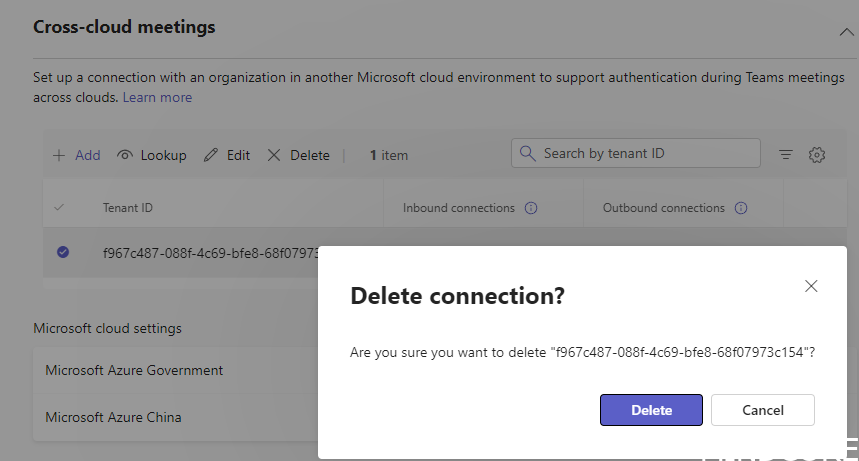
Task: Select the Microsoft Azure China row
Action: [113, 417]
